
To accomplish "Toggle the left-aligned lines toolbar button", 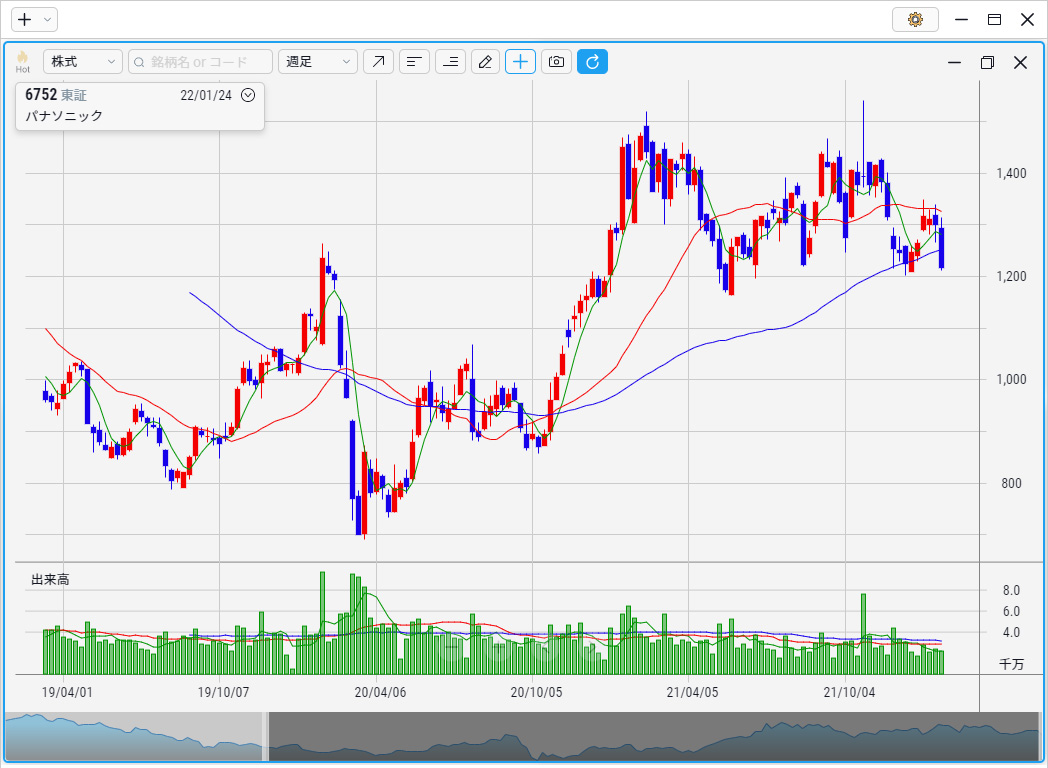I will click(414, 61).
